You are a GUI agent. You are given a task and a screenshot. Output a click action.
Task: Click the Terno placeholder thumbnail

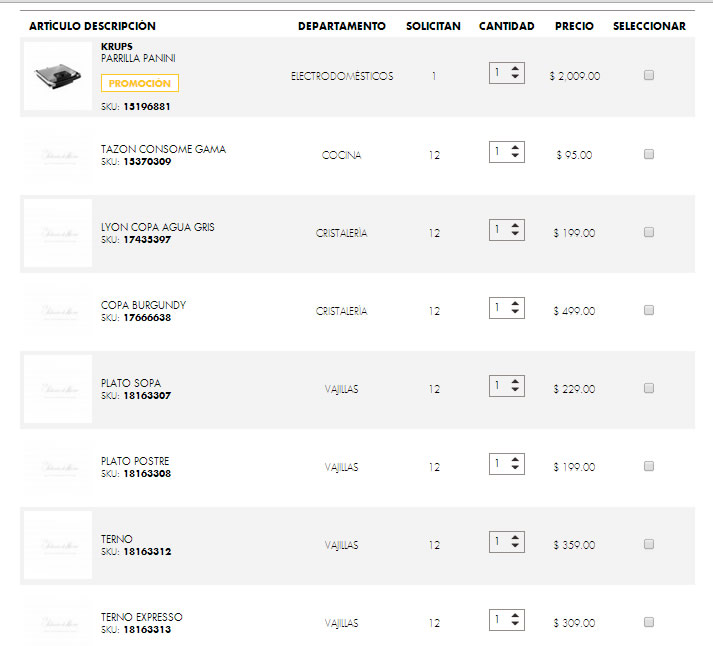tap(57, 545)
